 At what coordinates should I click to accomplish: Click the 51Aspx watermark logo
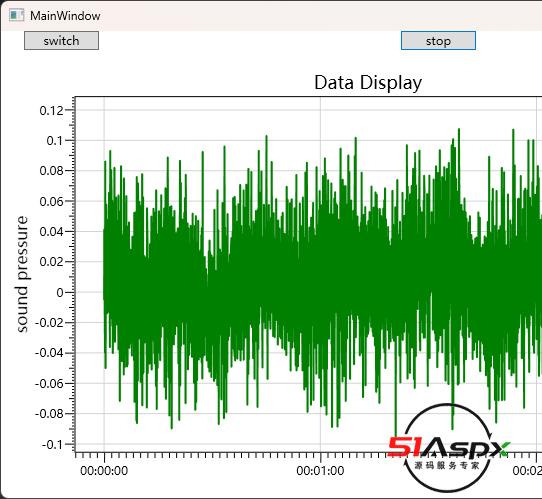448,448
